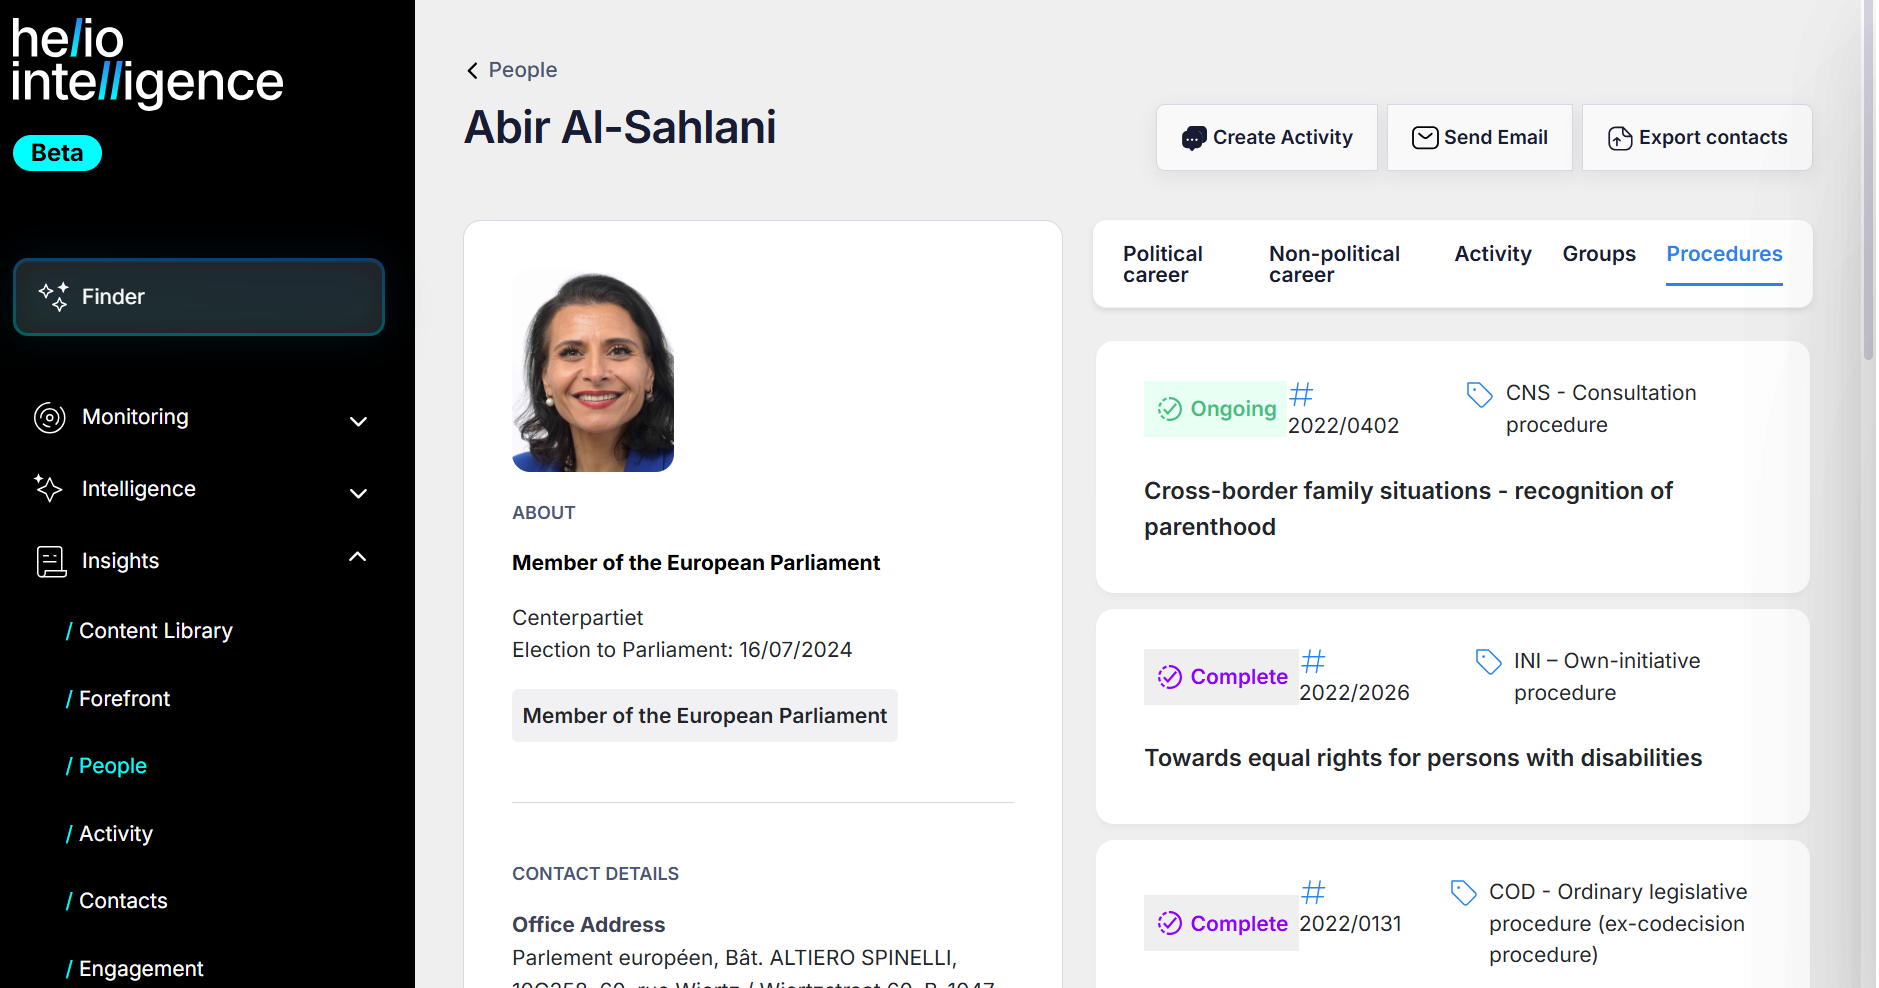
Task: Expand the Monitoring menu chevron
Action: (358, 421)
